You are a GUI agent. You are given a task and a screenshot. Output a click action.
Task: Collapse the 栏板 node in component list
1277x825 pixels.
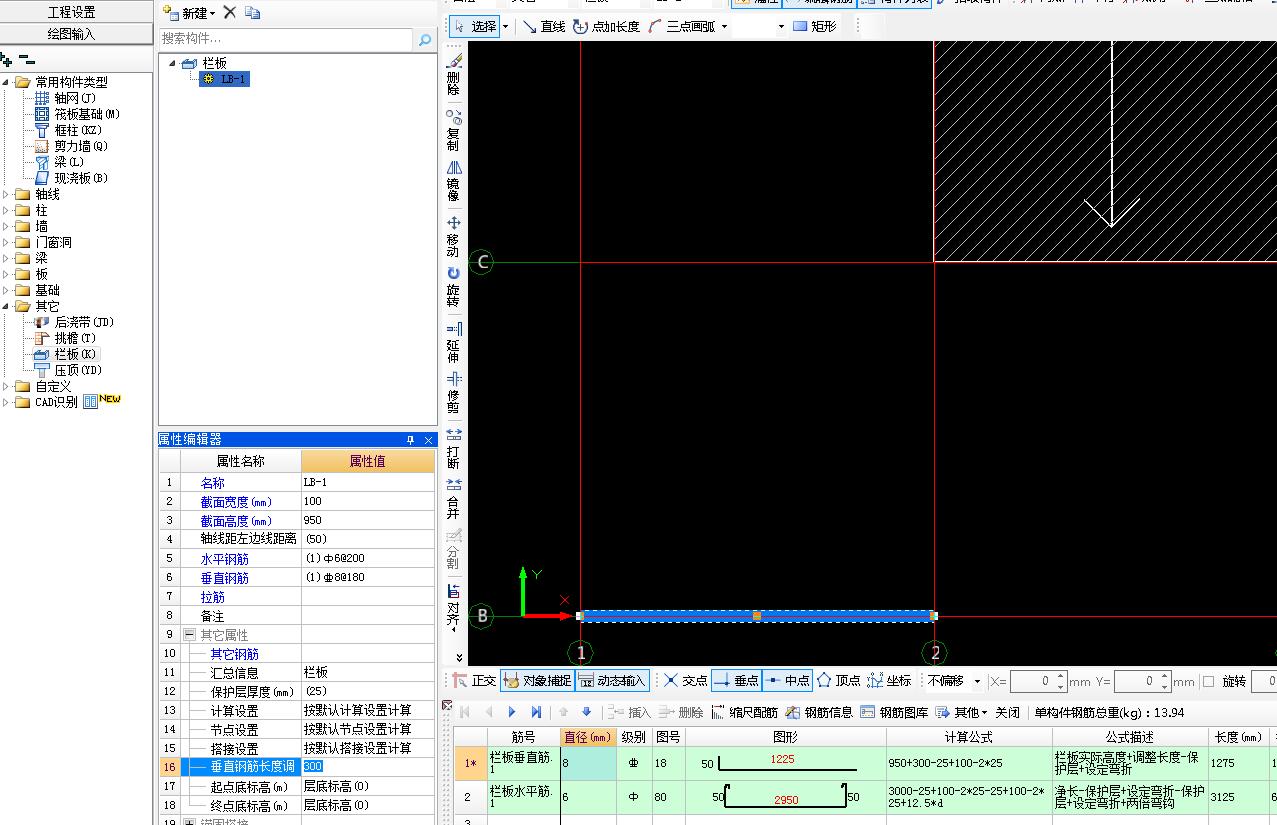pos(172,63)
